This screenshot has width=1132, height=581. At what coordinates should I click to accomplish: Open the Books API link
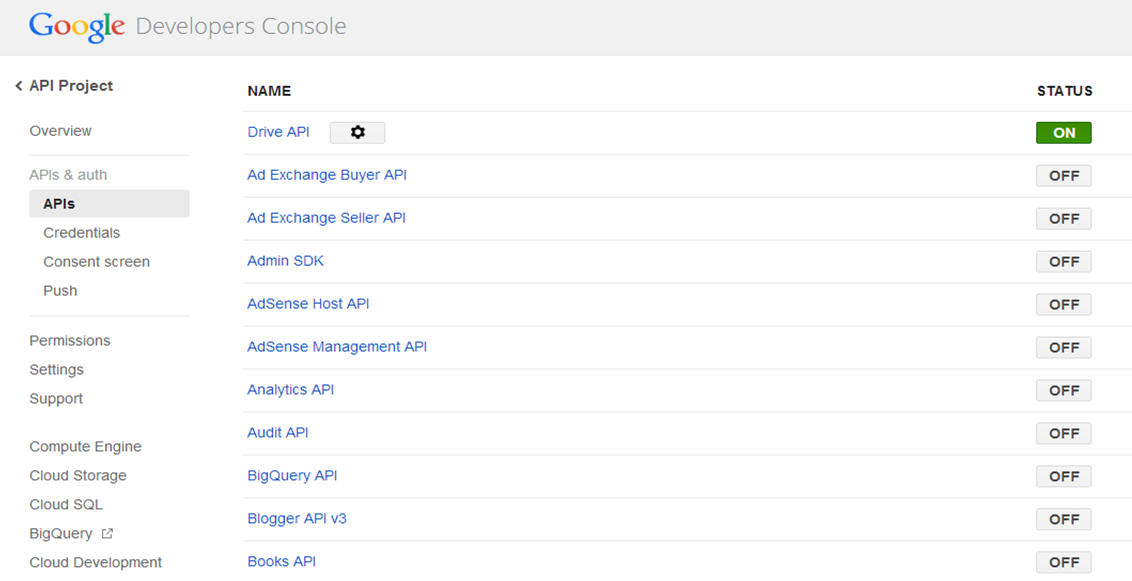click(x=282, y=561)
